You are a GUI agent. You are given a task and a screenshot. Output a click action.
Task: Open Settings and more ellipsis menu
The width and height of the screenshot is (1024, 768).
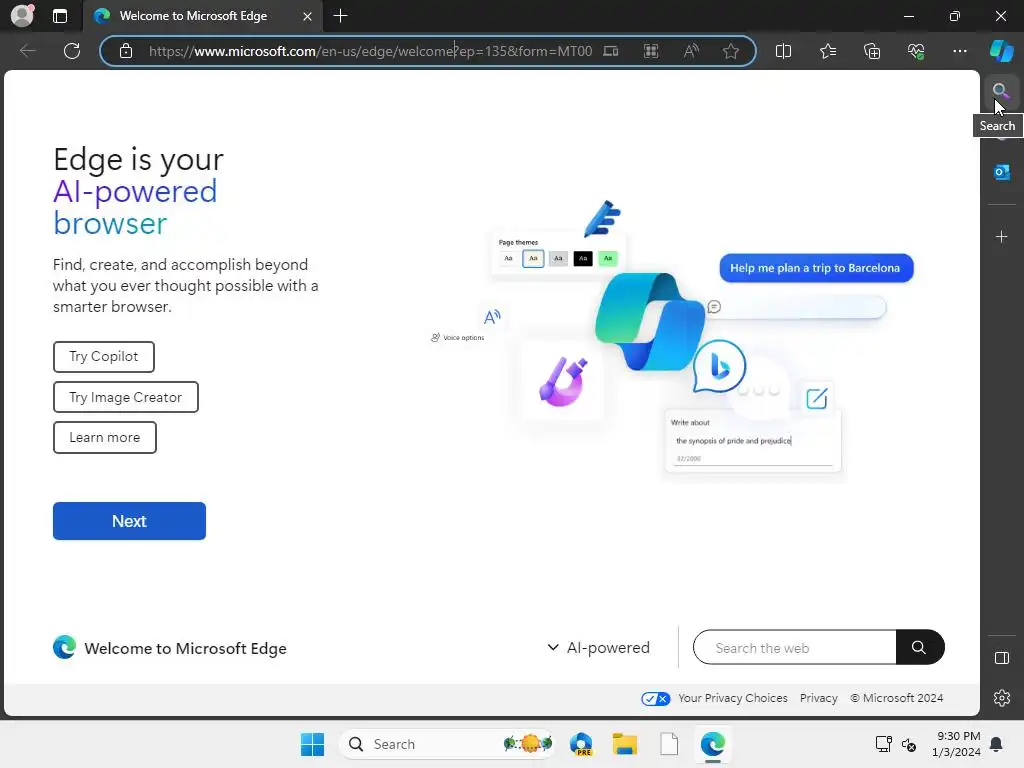(x=959, y=51)
